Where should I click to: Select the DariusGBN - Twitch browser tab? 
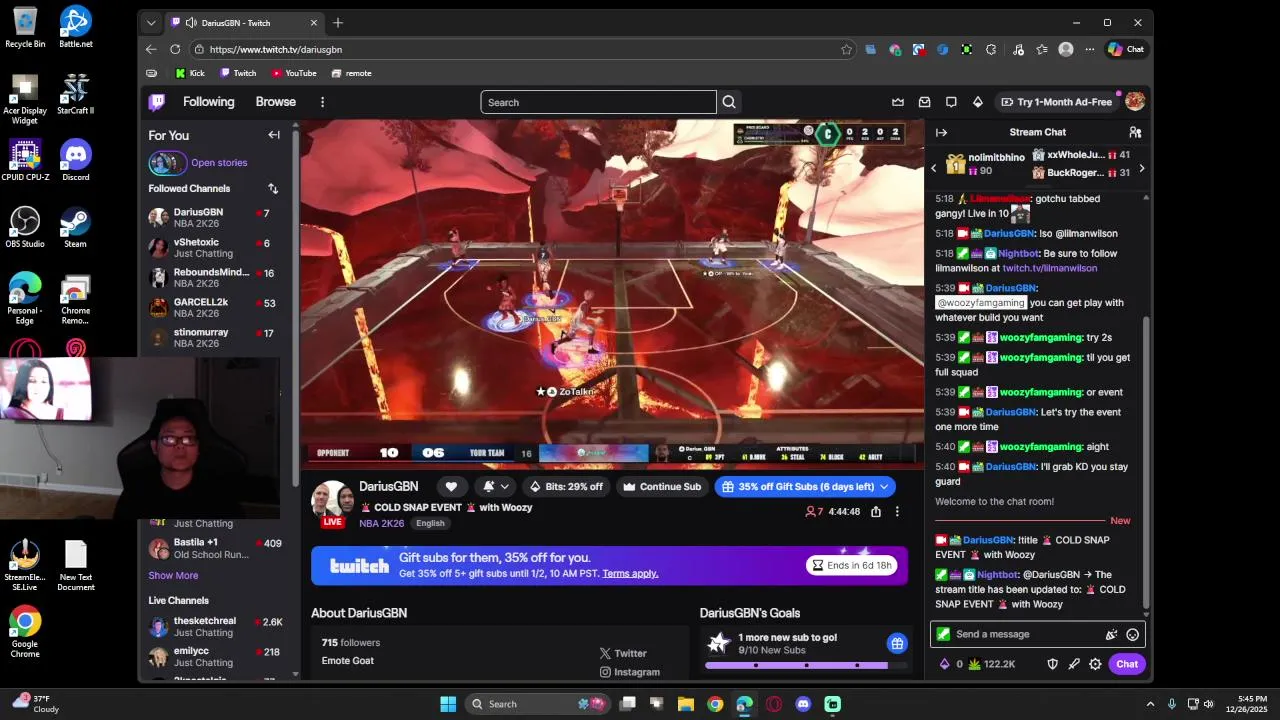point(245,23)
